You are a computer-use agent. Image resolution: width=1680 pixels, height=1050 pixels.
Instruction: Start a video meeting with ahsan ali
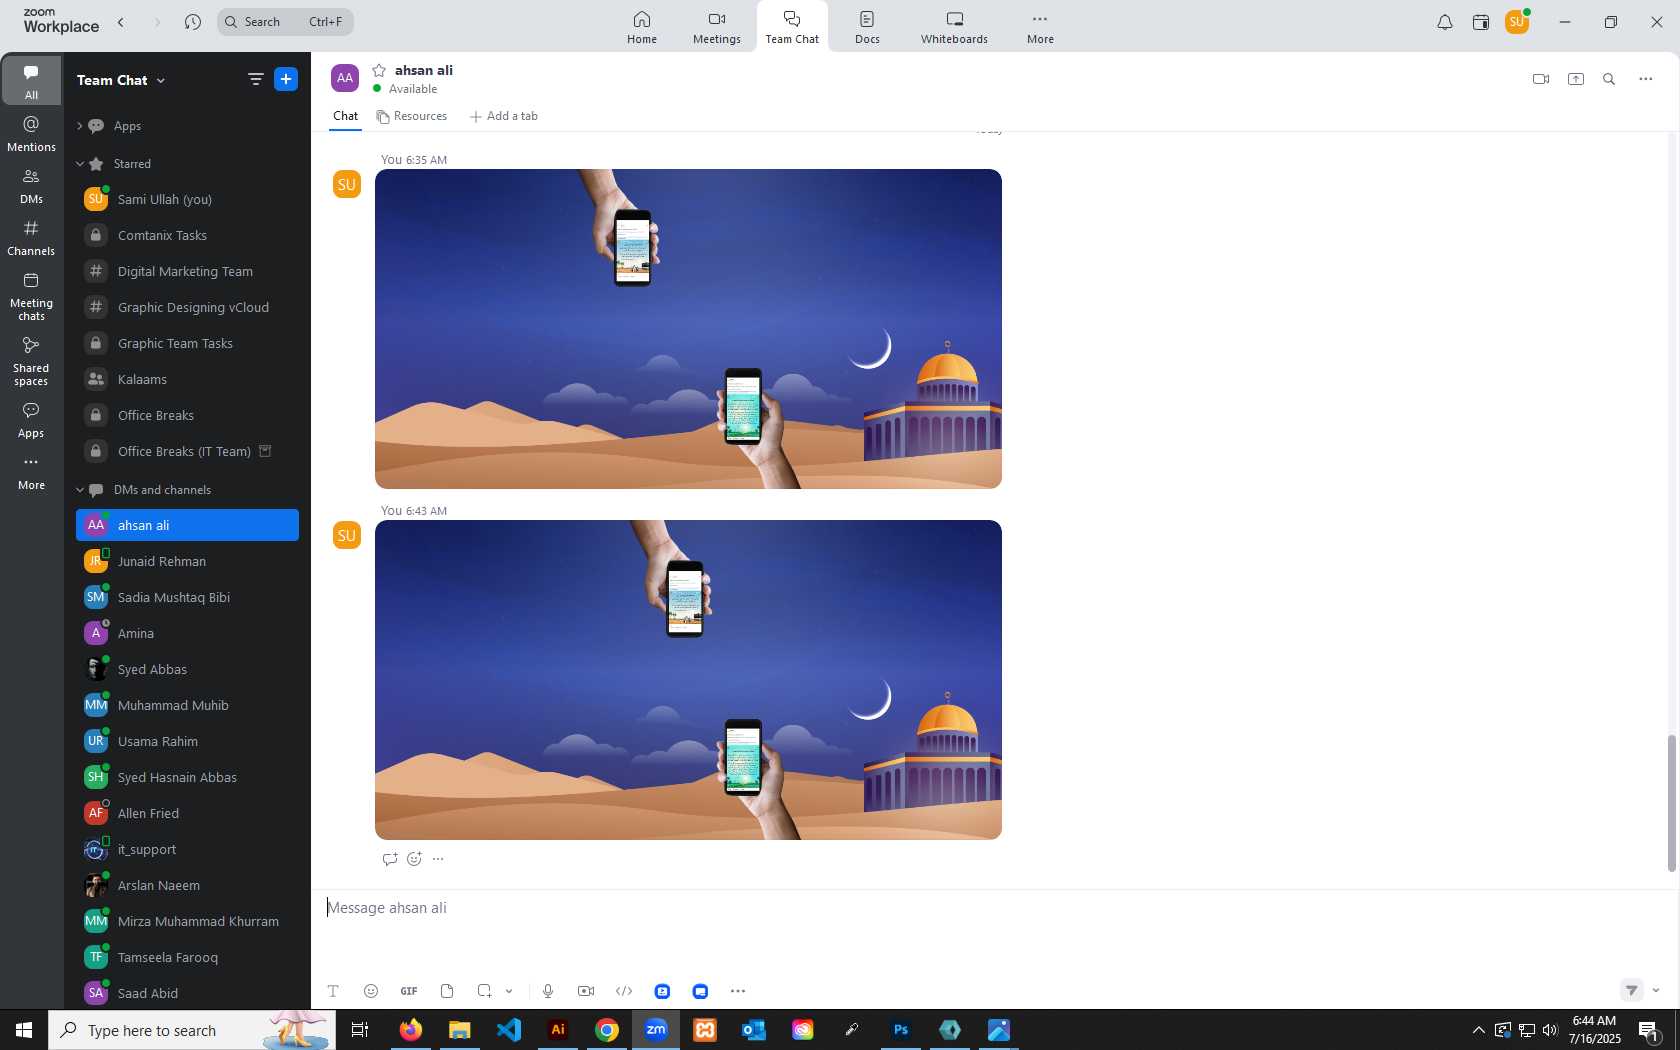point(1541,79)
